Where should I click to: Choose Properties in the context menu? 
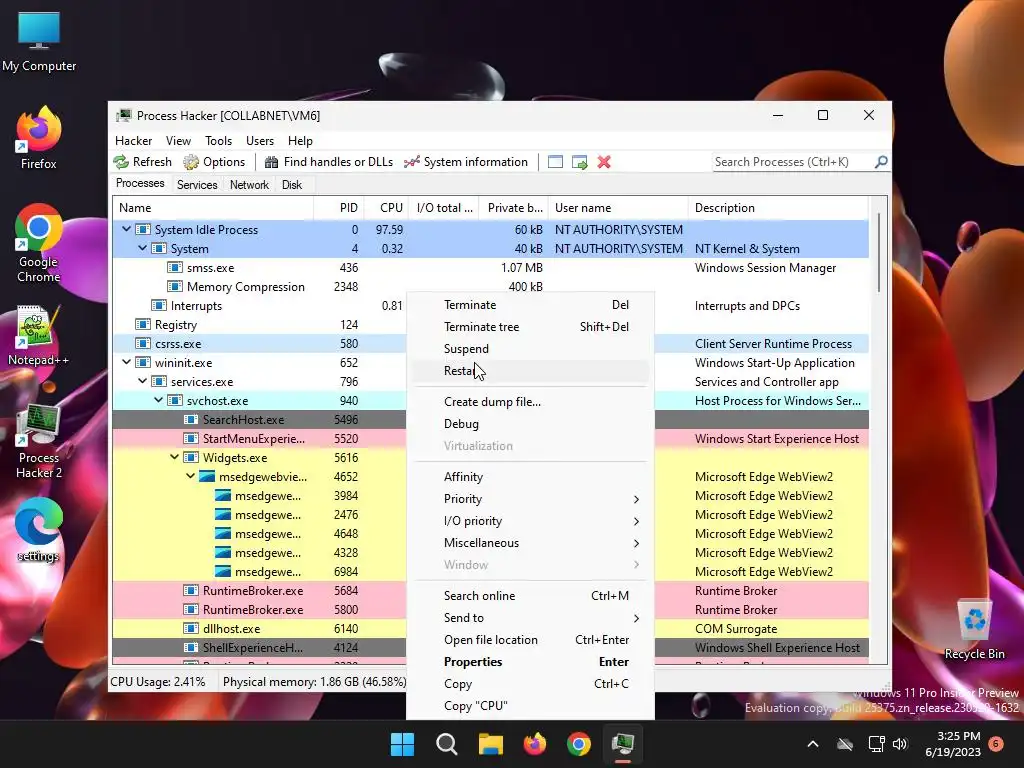coord(530,662)
